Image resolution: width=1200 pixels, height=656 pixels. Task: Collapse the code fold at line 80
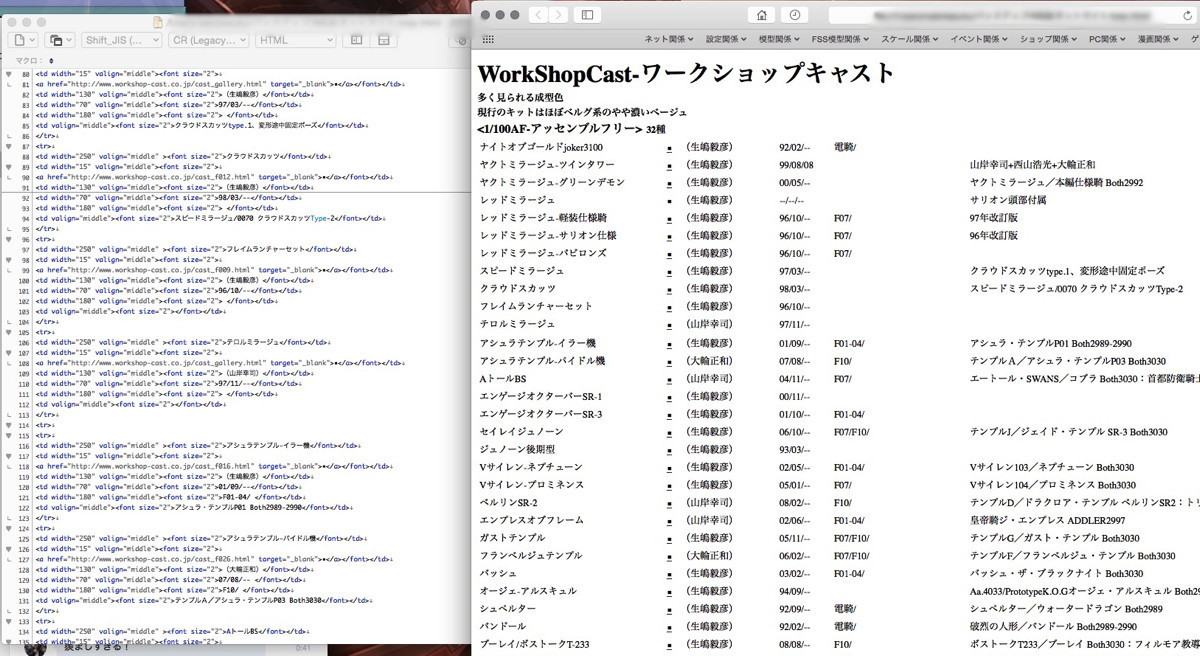[x=9, y=74]
